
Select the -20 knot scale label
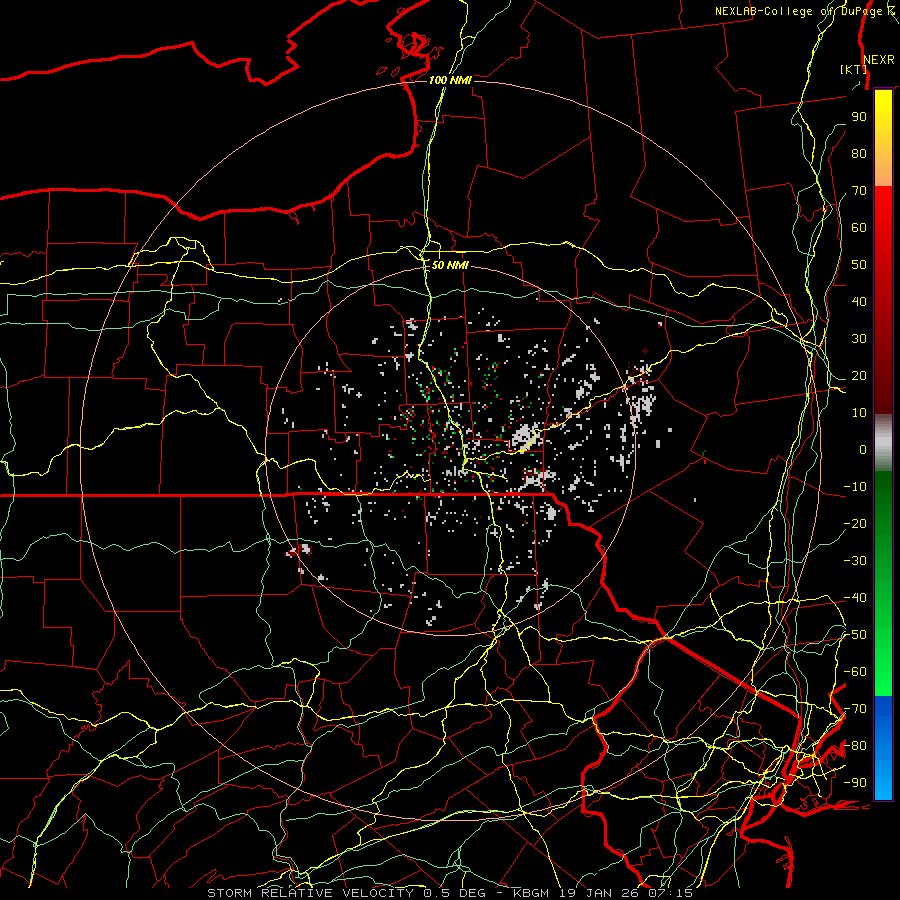(x=855, y=523)
